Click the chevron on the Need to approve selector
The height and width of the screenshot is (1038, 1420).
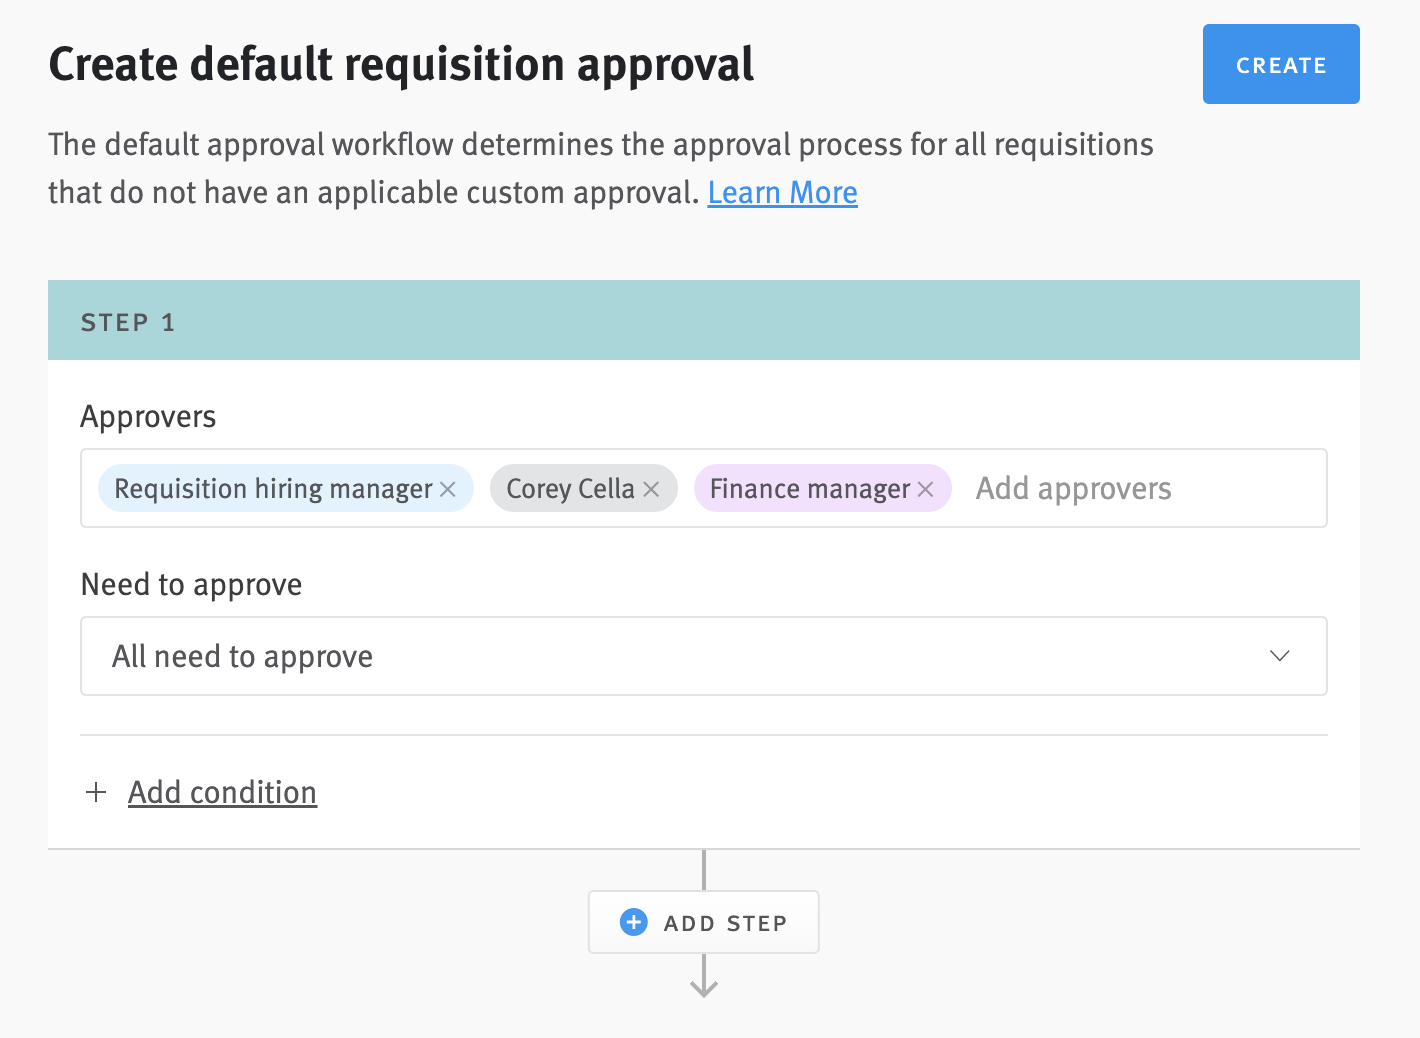[x=1279, y=656]
